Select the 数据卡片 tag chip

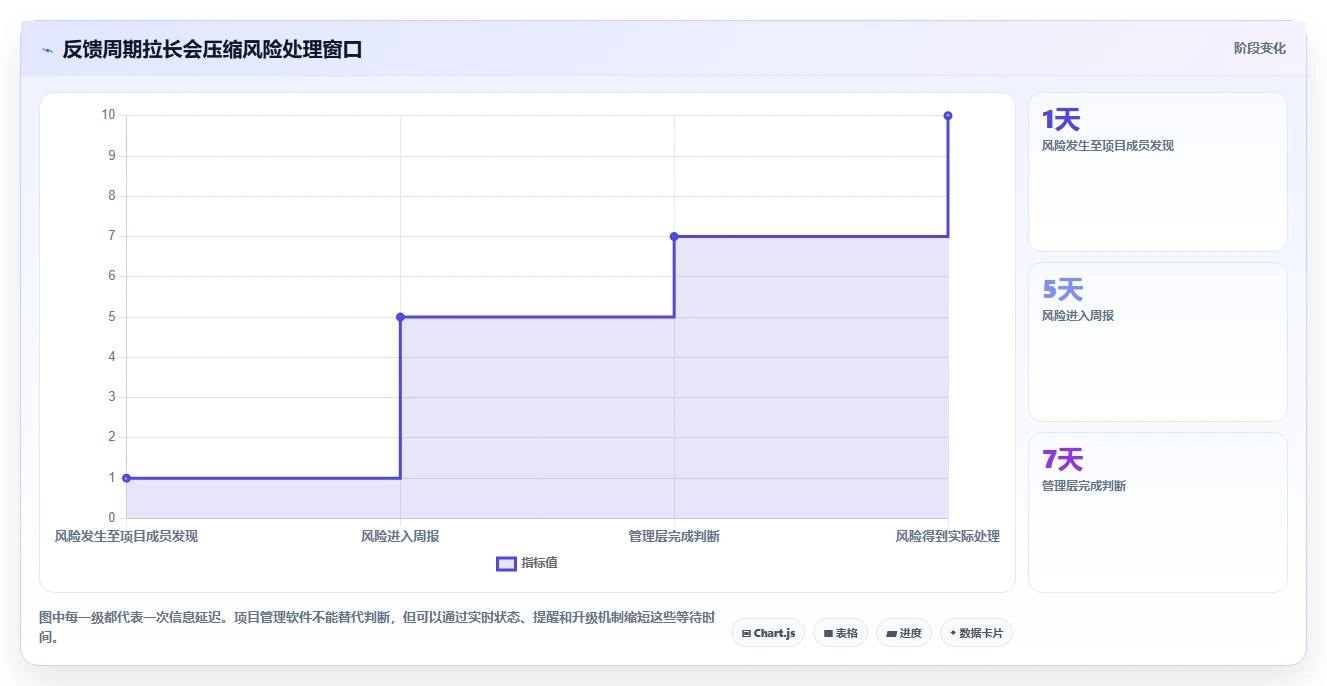tap(976, 633)
